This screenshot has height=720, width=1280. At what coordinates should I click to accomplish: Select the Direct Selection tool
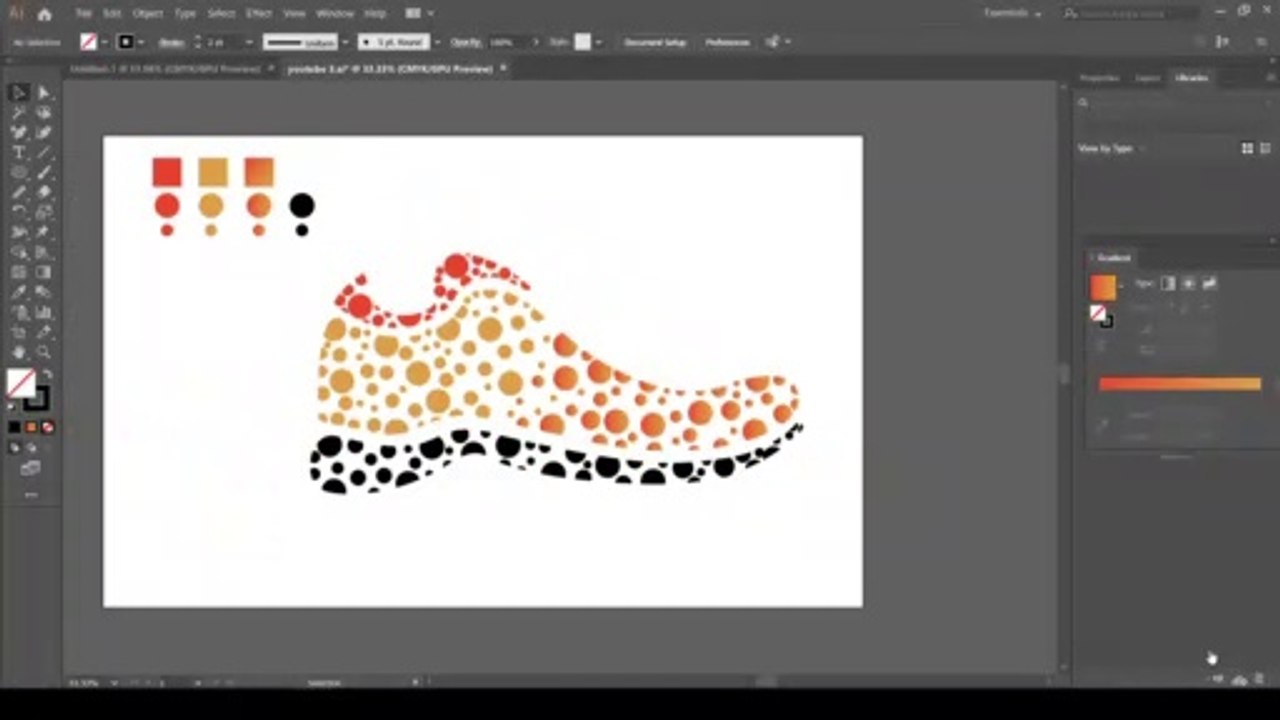tap(44, 93)
